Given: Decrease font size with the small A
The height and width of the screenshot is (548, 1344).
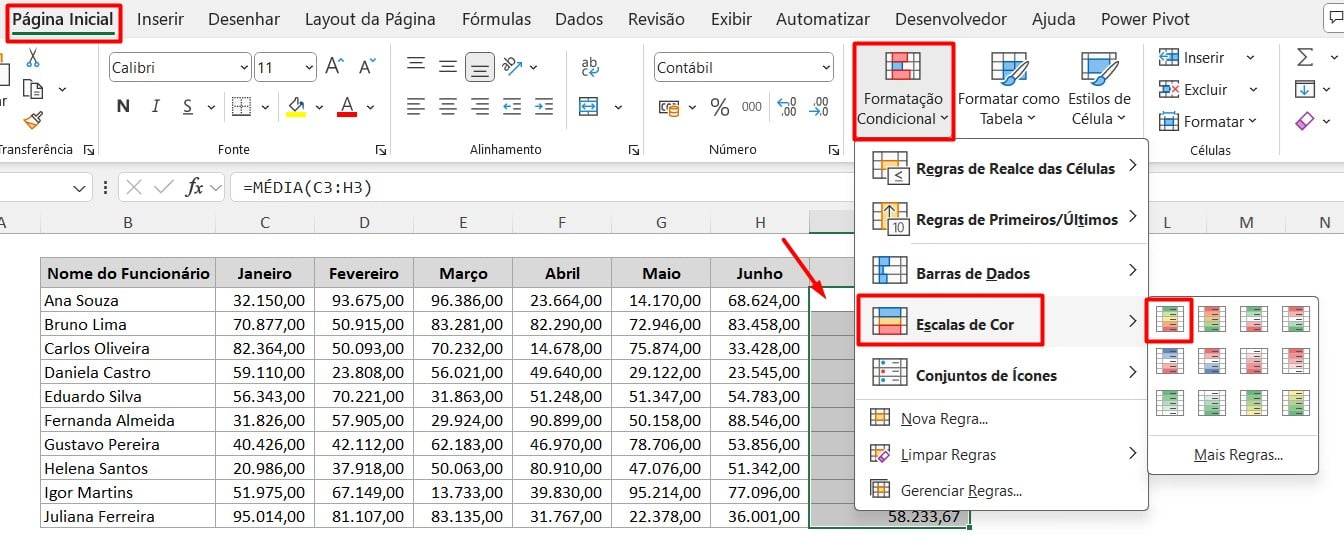Looking at the screenshot, I should click(367, 67).
